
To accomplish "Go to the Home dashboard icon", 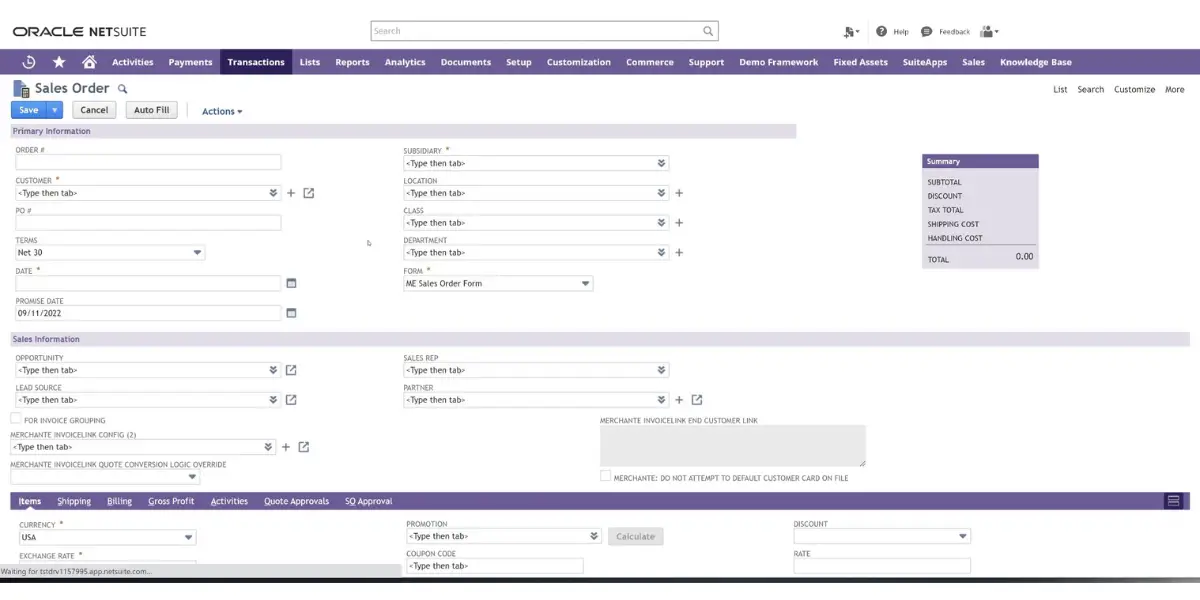I will [89, 62].
